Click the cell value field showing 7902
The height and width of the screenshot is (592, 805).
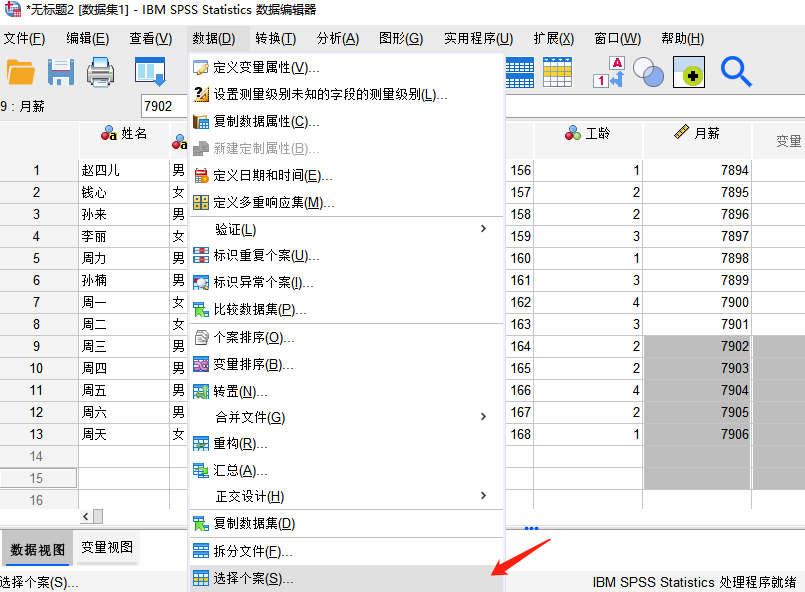(164, 106)
